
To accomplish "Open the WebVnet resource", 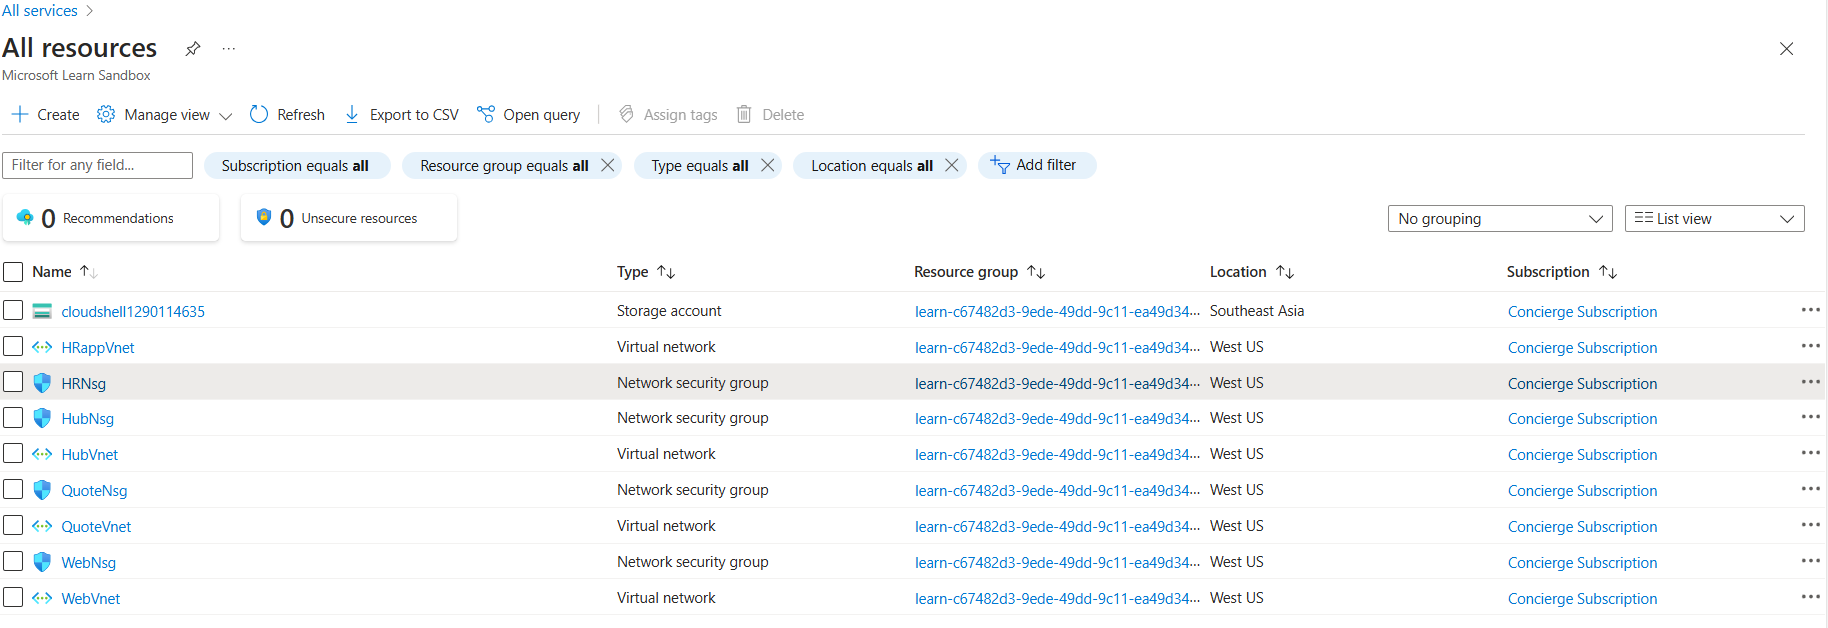I will pyautogui.click(x=90, y=599).
